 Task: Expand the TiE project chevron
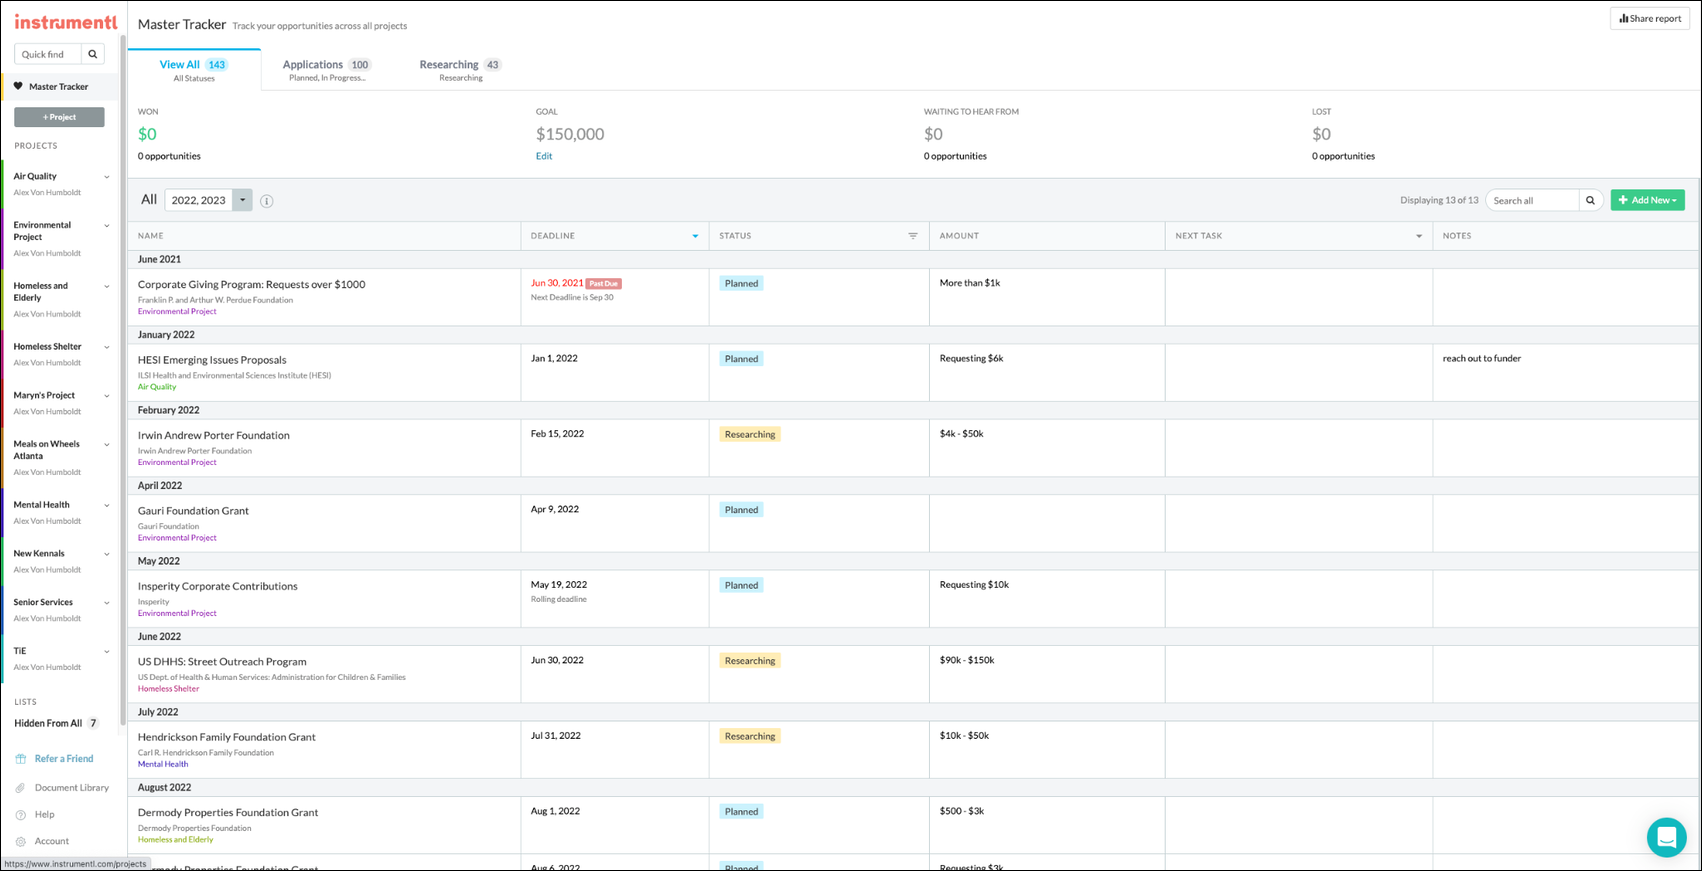(x=107, y=652)
